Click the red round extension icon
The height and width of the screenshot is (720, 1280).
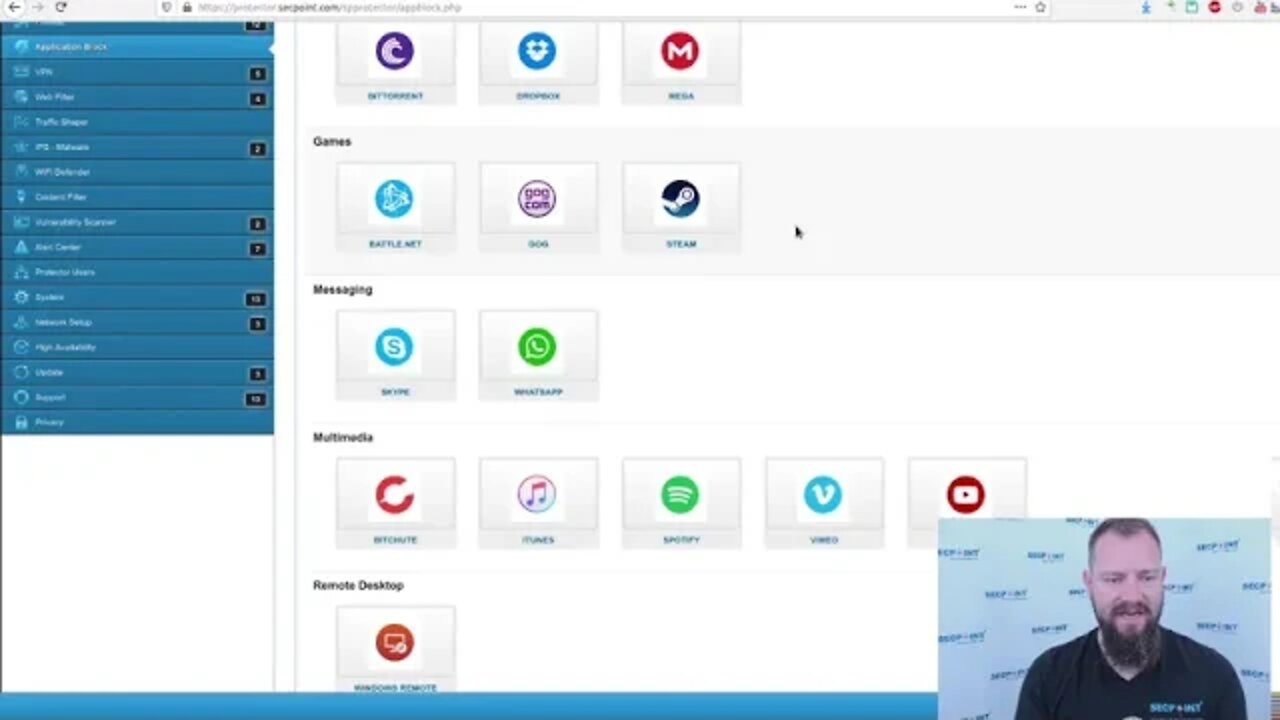click(1215, 7)
